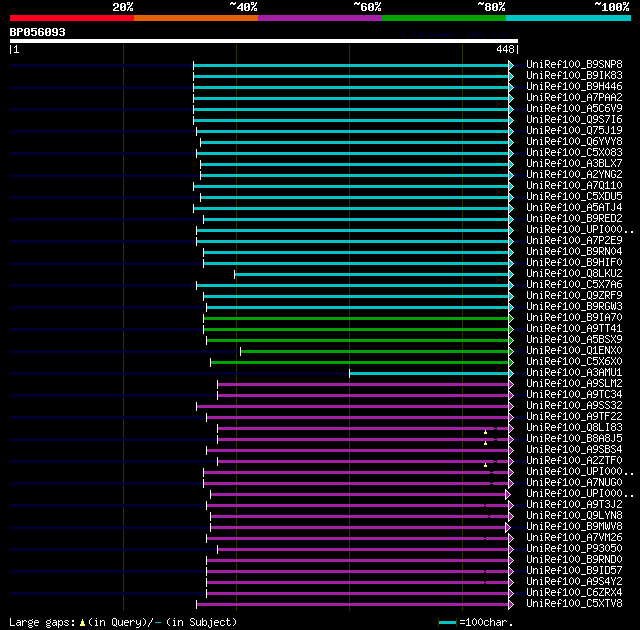
Task: Click the end arrowhead of UniRef100_B9MWV8 bar
Action: [508, 528]
